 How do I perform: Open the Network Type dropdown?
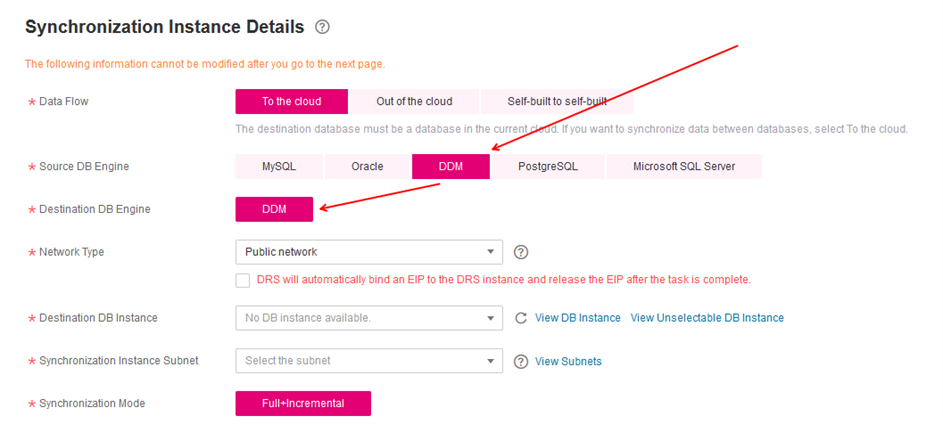(x=367, y=252)
